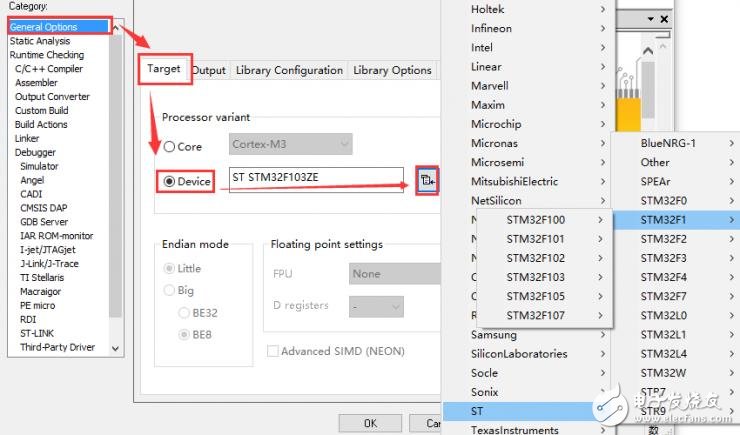Expand the BlueNRG-1 submenu

[676, 143]
